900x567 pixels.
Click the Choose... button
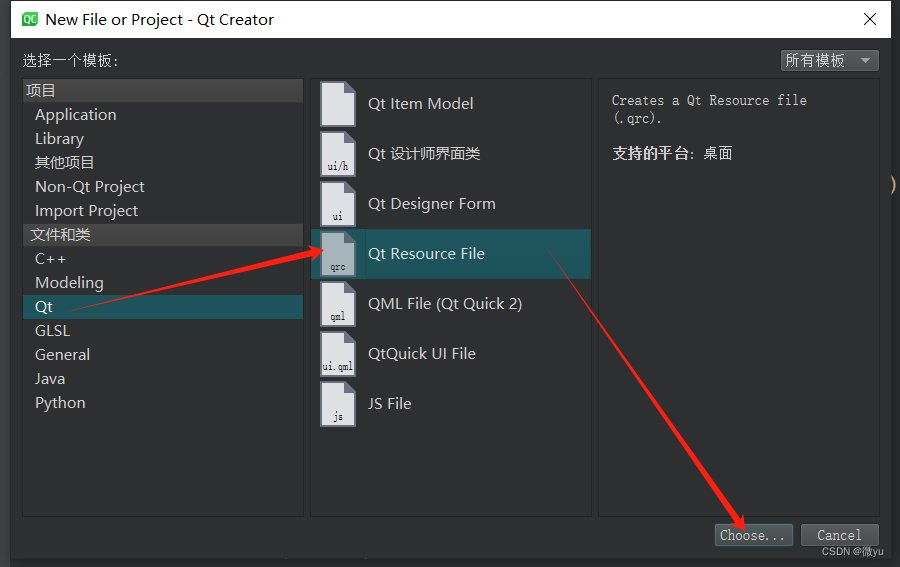click(753, 535)
